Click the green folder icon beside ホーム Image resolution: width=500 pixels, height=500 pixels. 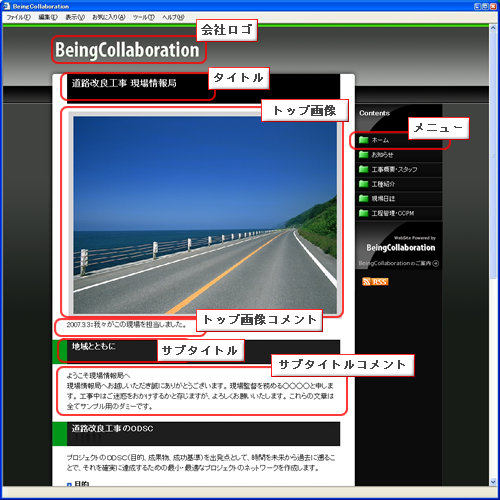(x=363, y=140)
